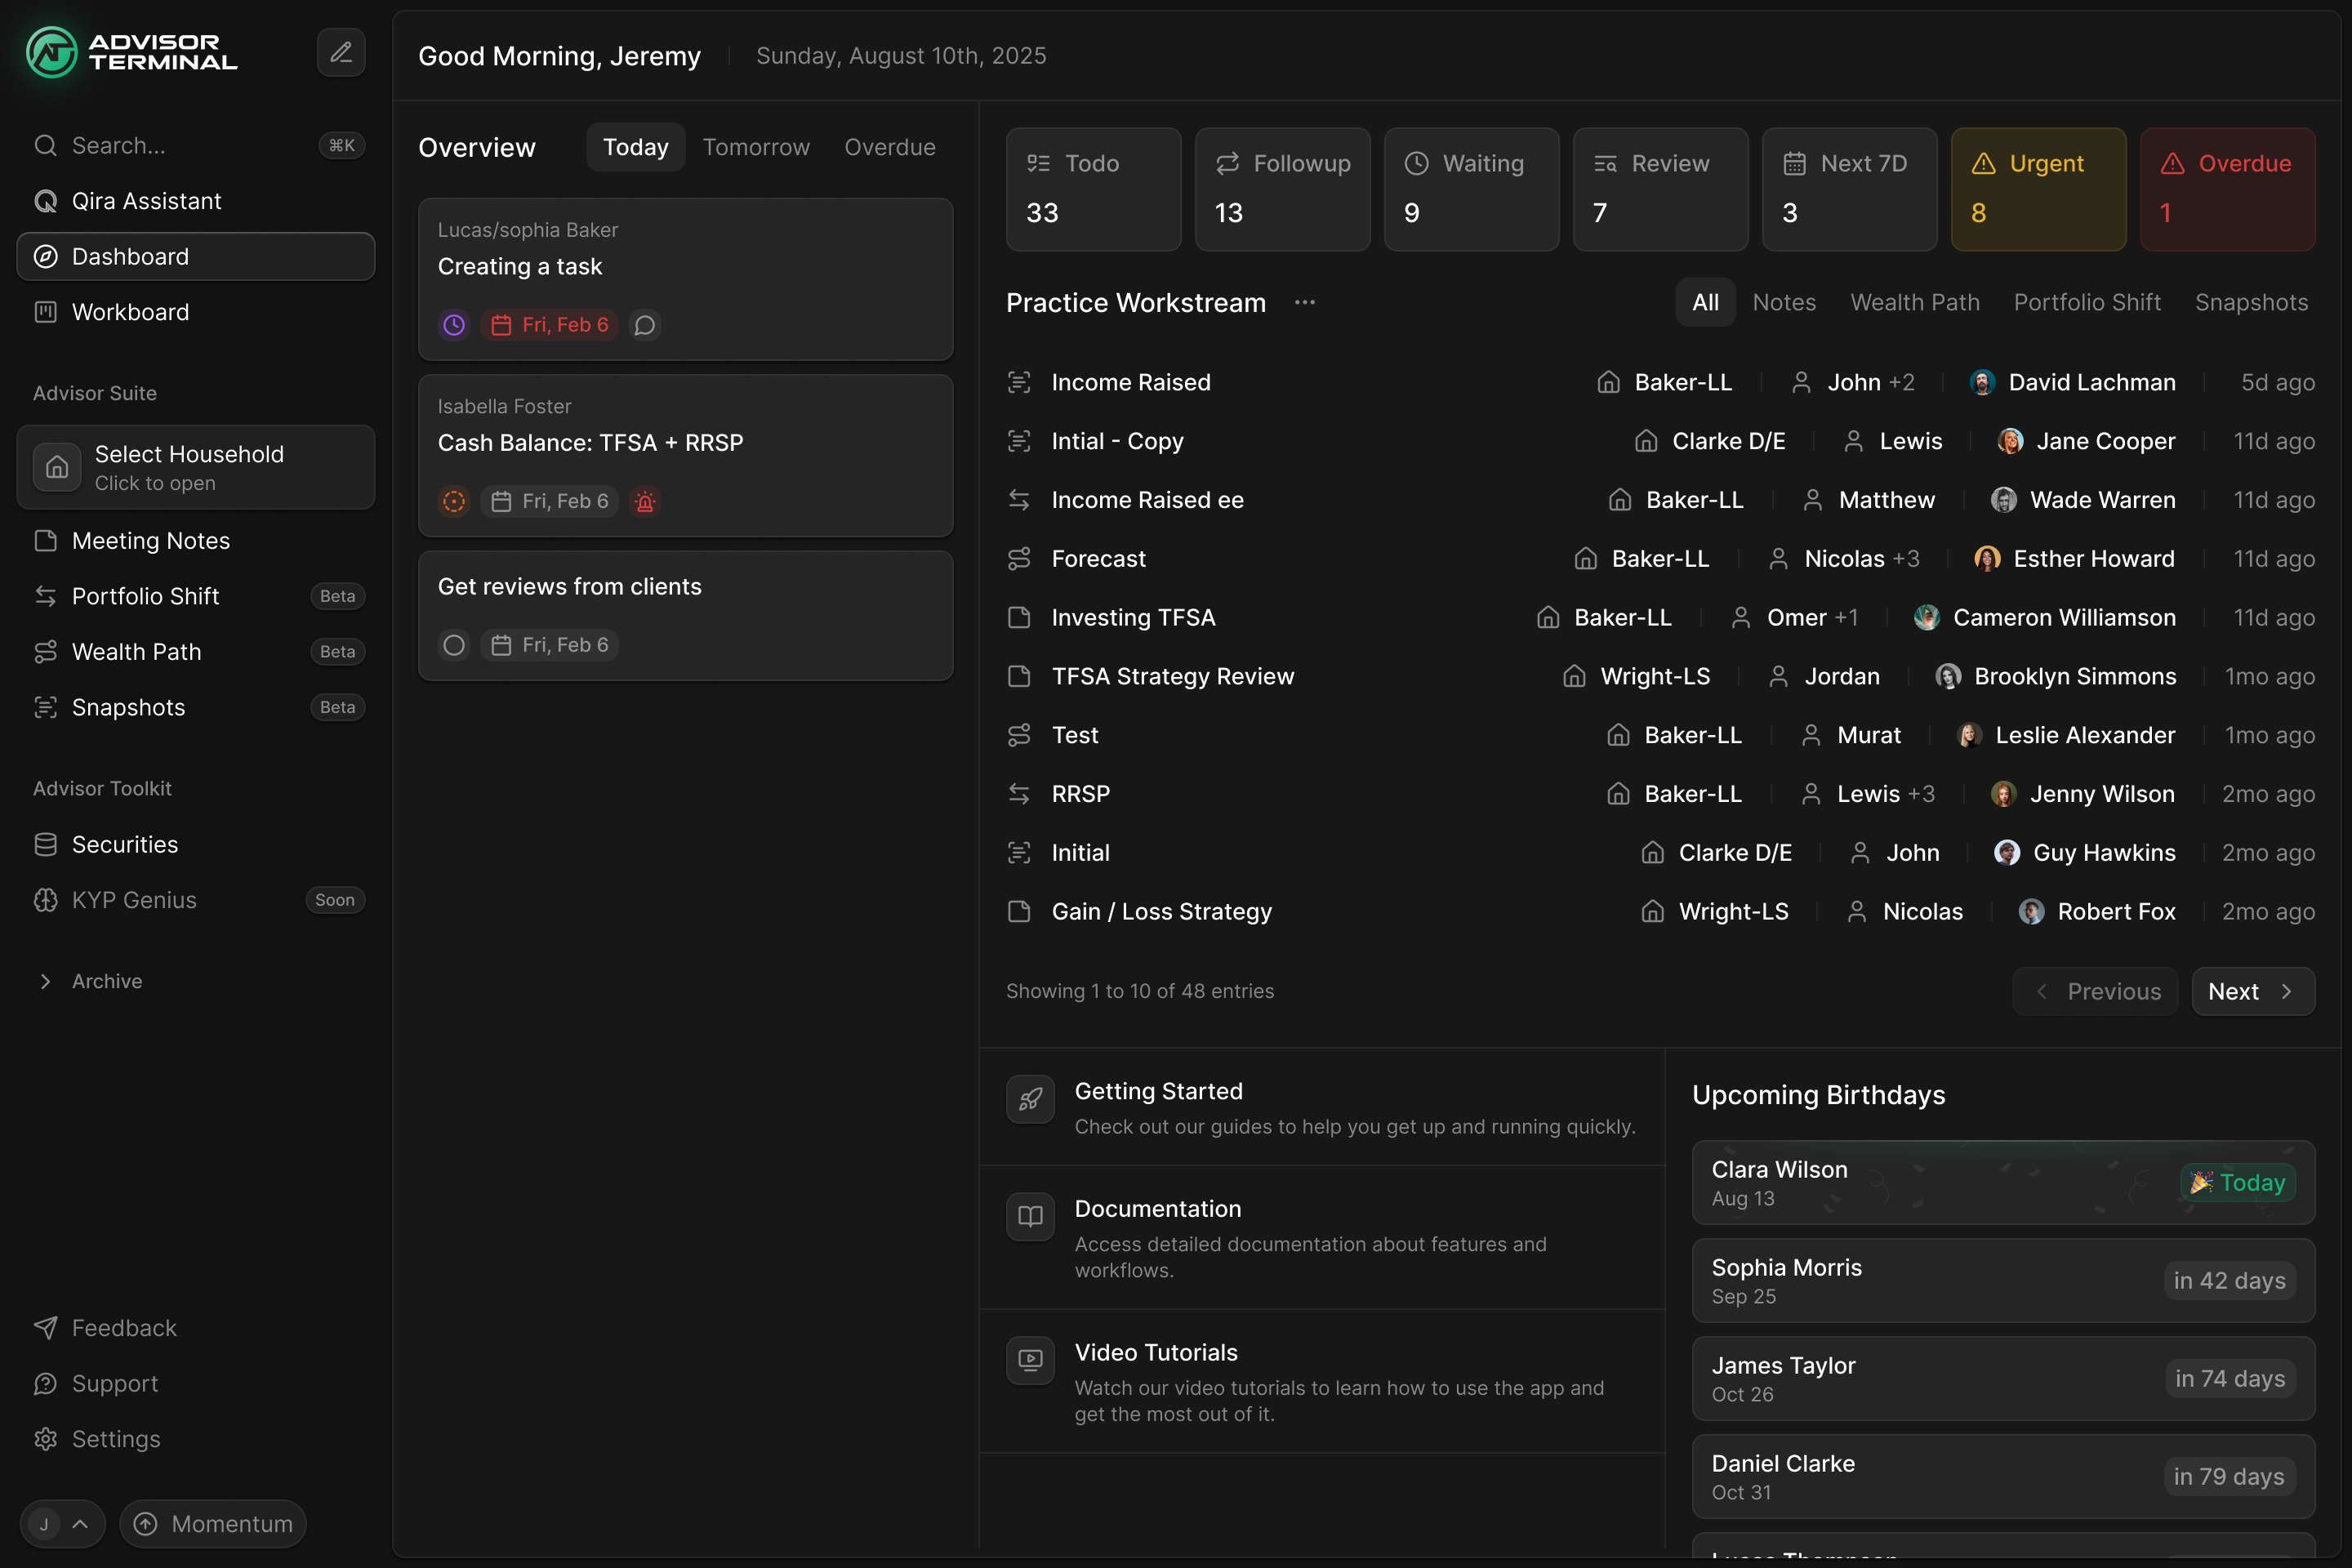Viewport: 2352px width, 1568px height.
Task: Open the TFSA Strategy Review workstream row
Action: tap(1660, 677)
